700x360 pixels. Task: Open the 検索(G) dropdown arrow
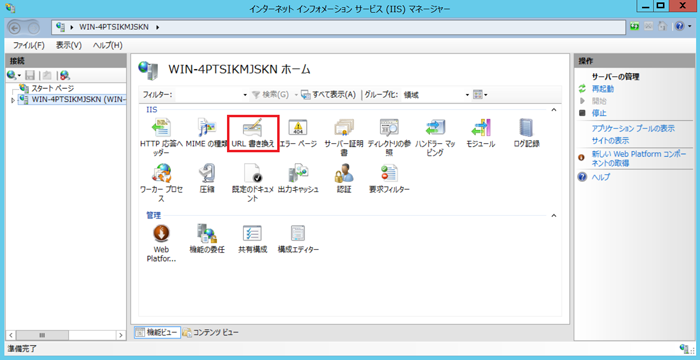(x=295, y=95)
